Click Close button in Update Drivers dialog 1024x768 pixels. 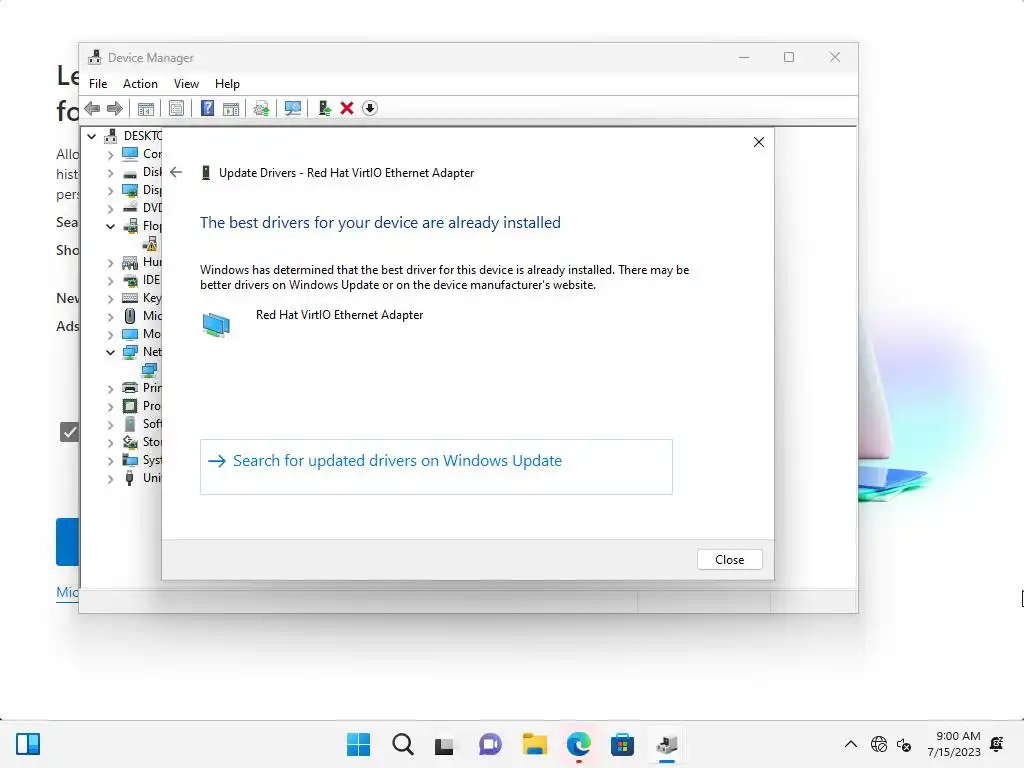(x=729, y=560)
